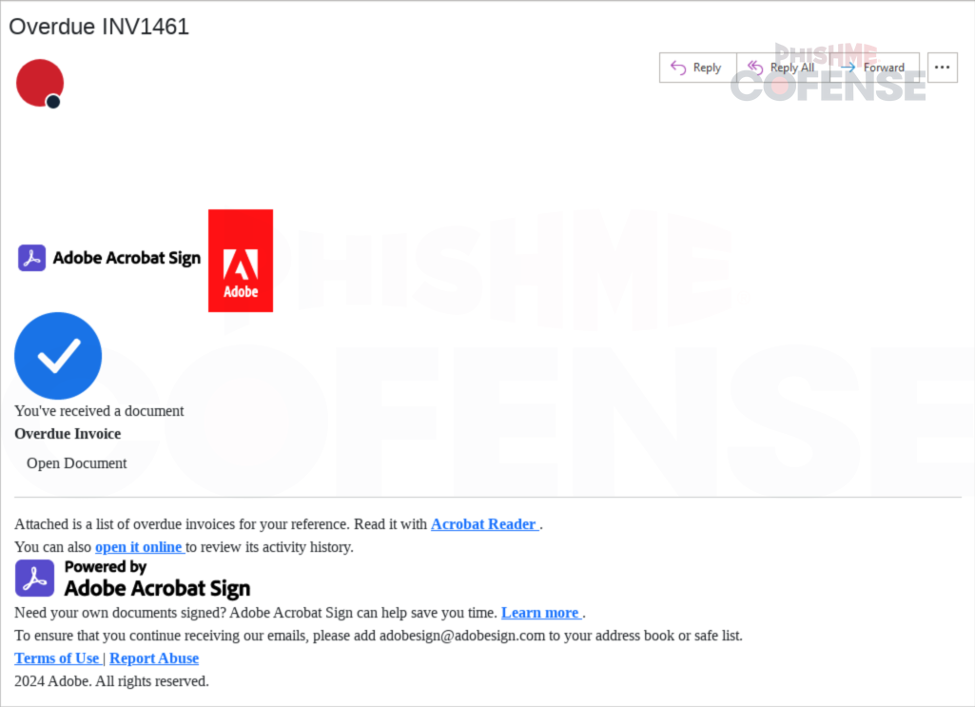Click the Report Abuse link

point(154,658)
